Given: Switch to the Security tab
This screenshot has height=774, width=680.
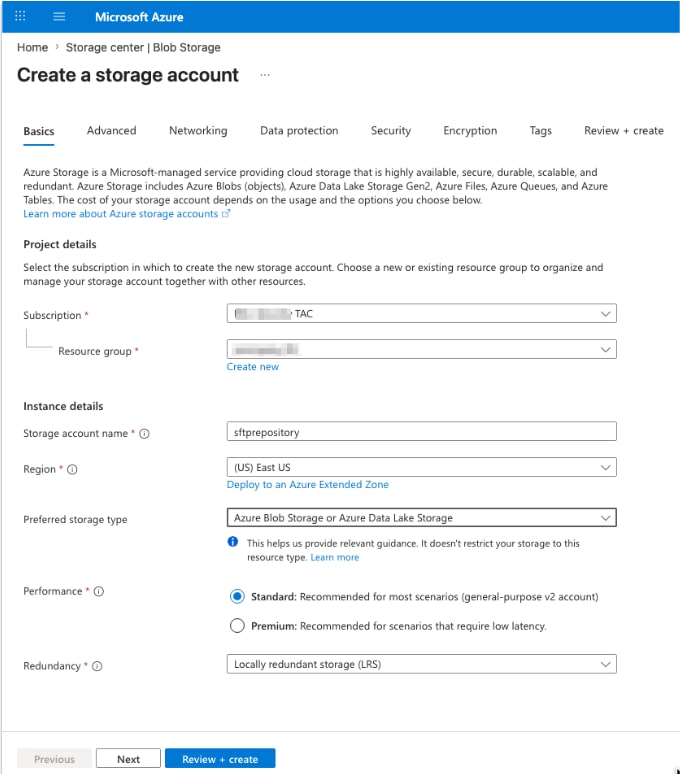Looking at the screenshot, I should 391,131.
